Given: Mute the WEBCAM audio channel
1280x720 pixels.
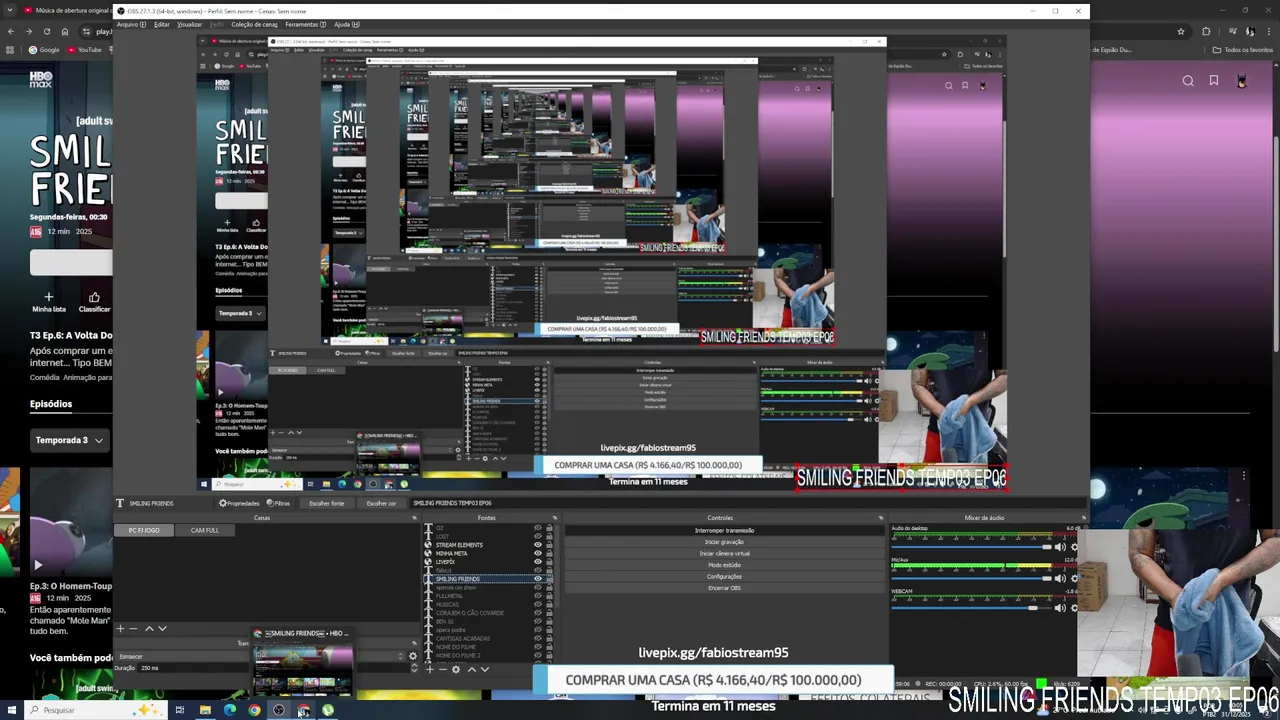Looking at the screenshot, I should point(1060,608).
